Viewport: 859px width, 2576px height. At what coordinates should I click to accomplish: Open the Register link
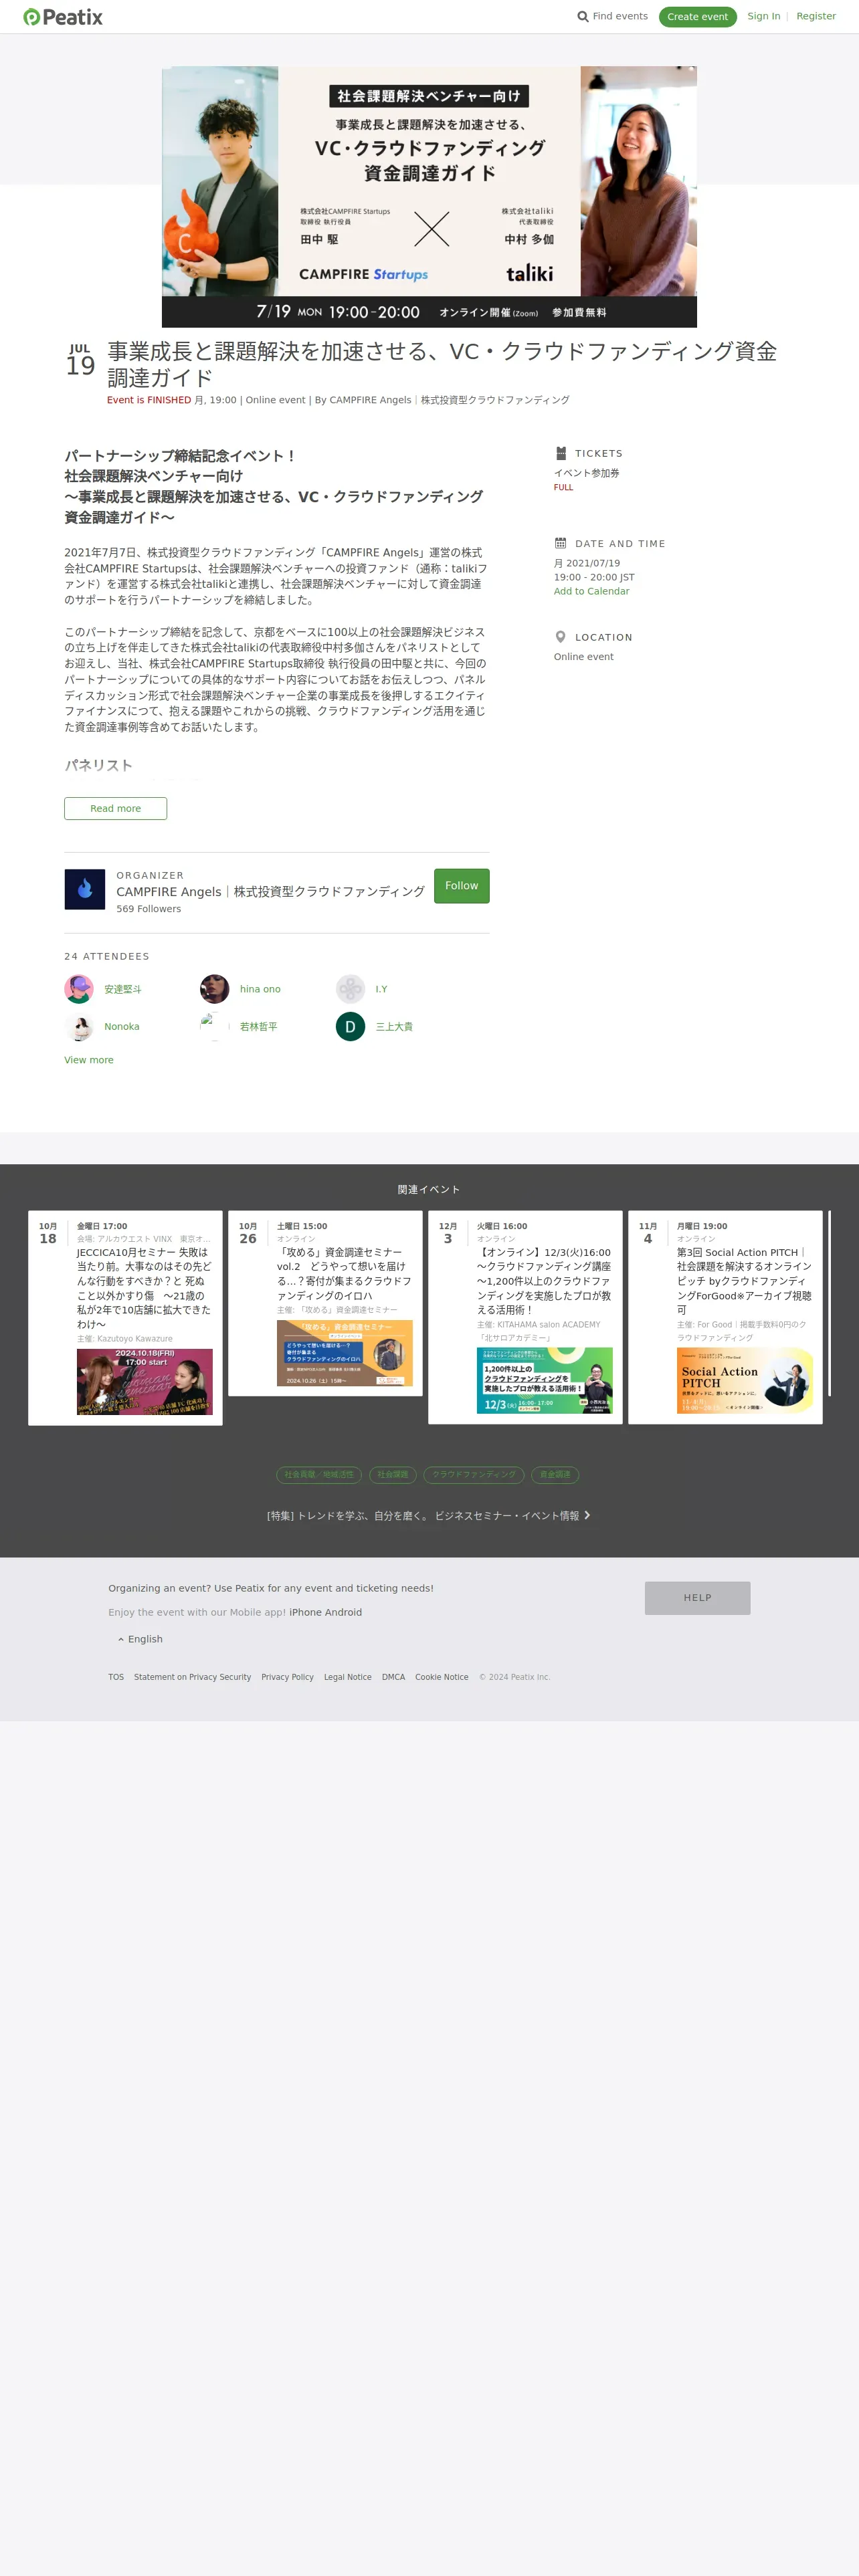pyautogui.click(x=816, y=16)
